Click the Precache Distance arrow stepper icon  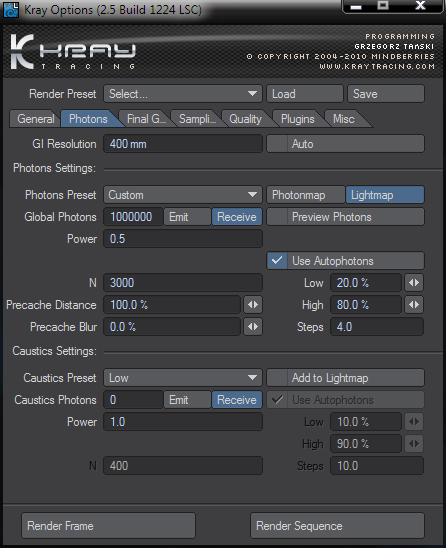[253, 304]
